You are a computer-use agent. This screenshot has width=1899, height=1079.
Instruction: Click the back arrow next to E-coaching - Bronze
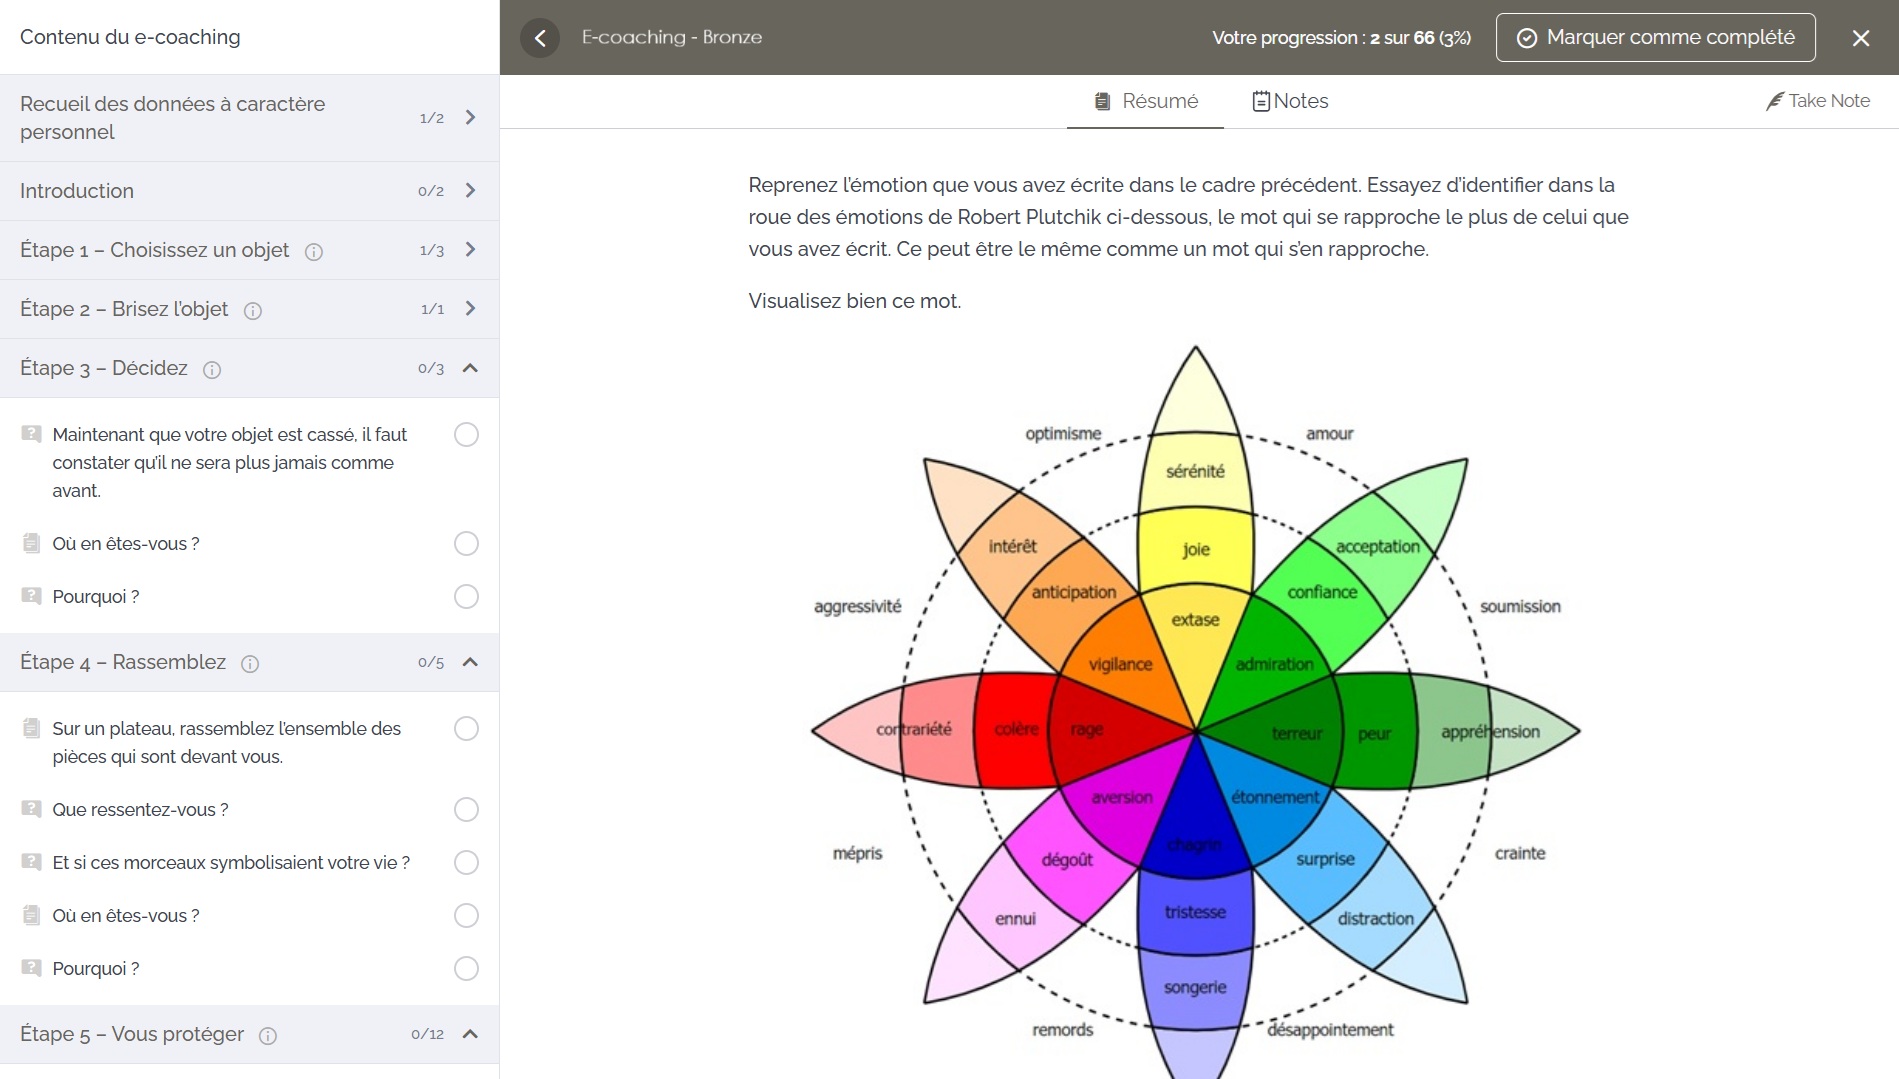(540, 38)
